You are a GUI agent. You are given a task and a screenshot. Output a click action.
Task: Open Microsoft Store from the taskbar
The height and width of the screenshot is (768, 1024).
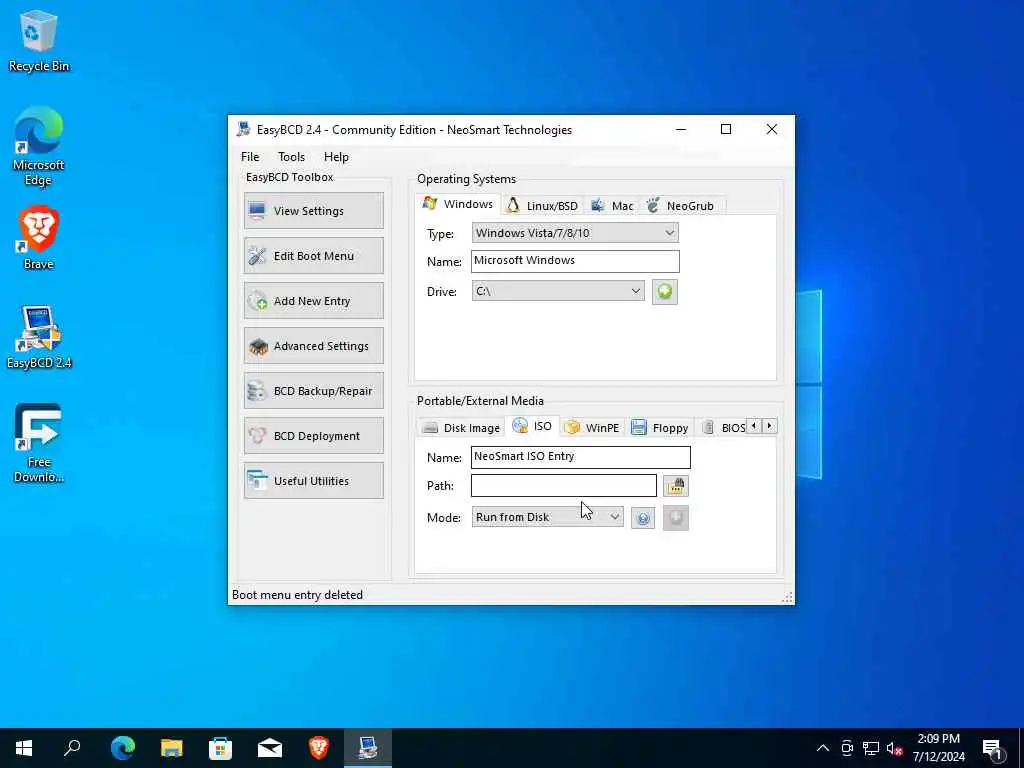click(221, 748)
